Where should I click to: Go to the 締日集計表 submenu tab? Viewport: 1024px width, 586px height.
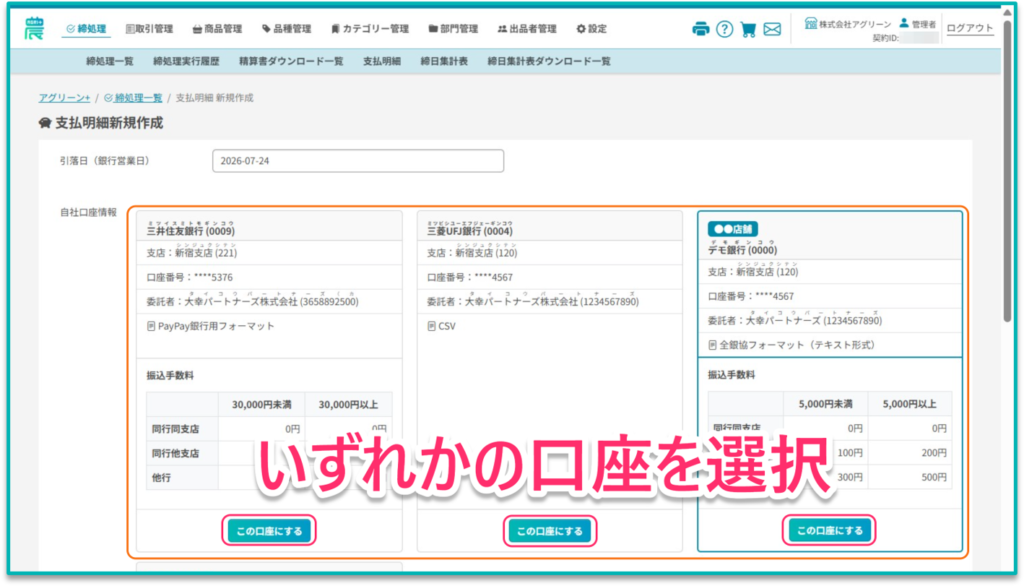click(x=444, y=61)
